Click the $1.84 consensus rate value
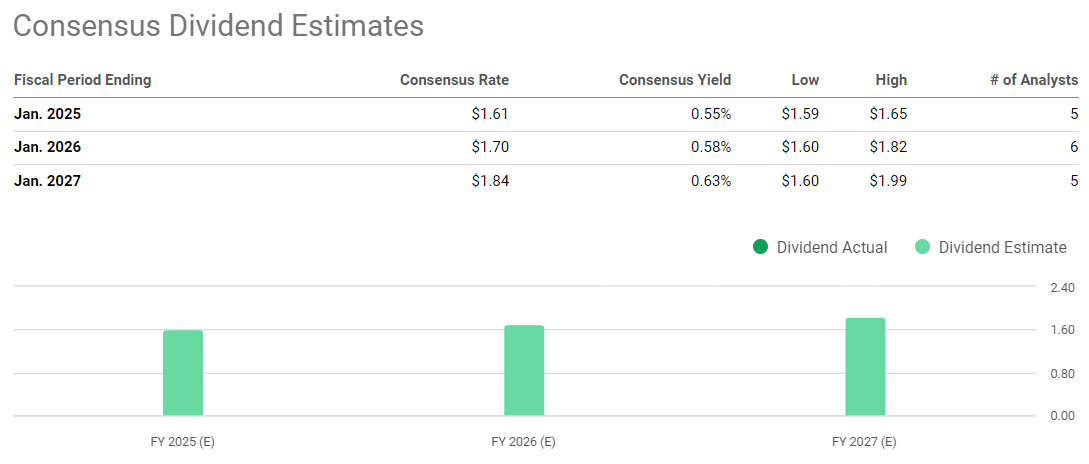The image size is (1089, 464). [x=490, y=181]
